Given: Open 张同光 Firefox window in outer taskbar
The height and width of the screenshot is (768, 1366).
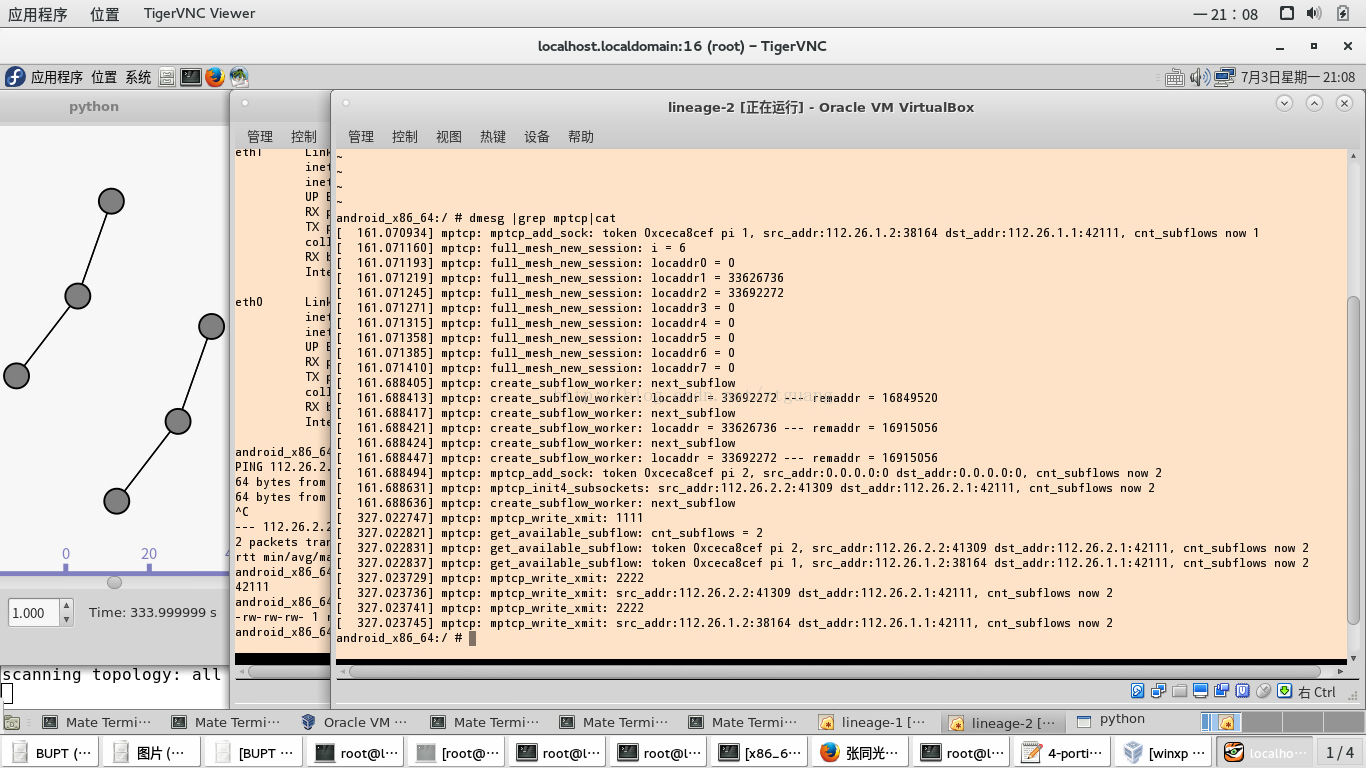Looking at the screenshot, I should click(x=858, y=752).
